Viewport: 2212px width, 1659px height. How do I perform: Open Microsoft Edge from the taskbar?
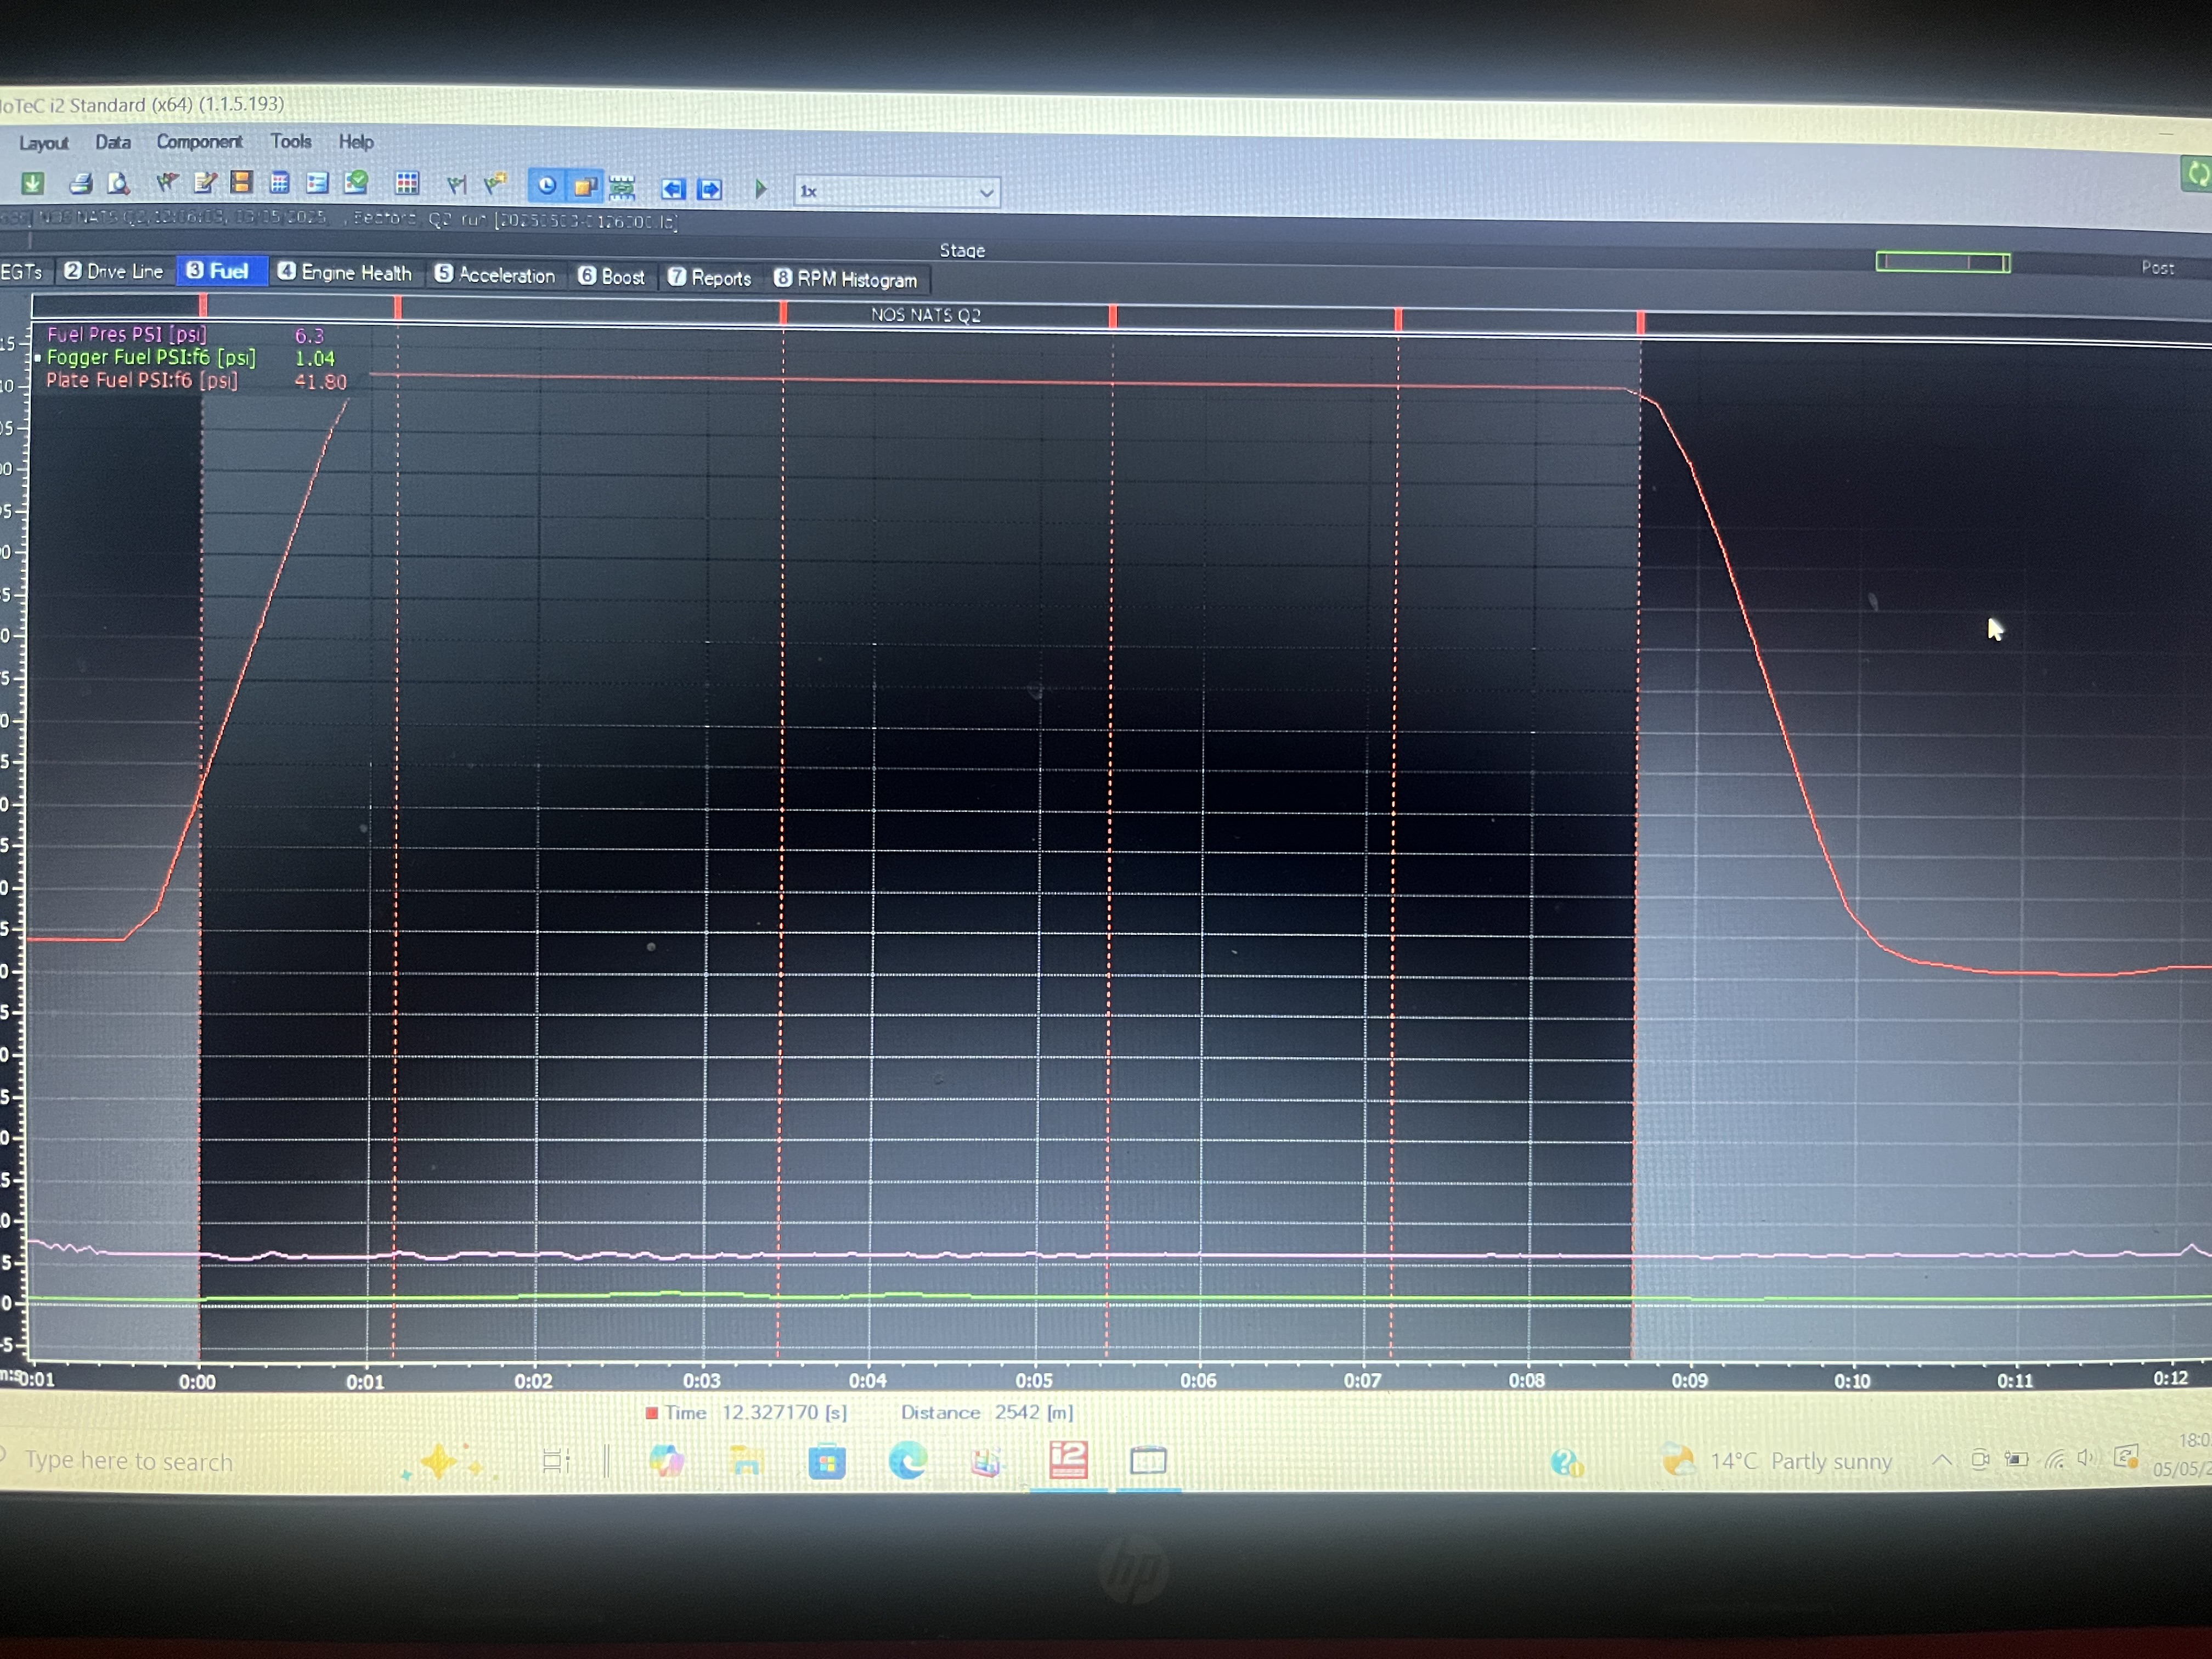coord(907,1462)
